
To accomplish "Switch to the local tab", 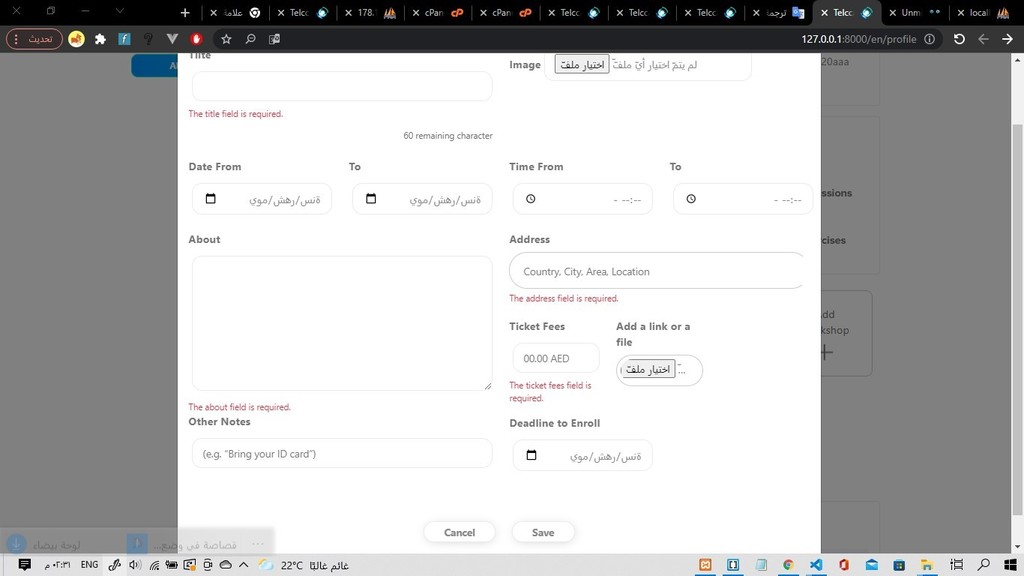I will pos(984,12).
